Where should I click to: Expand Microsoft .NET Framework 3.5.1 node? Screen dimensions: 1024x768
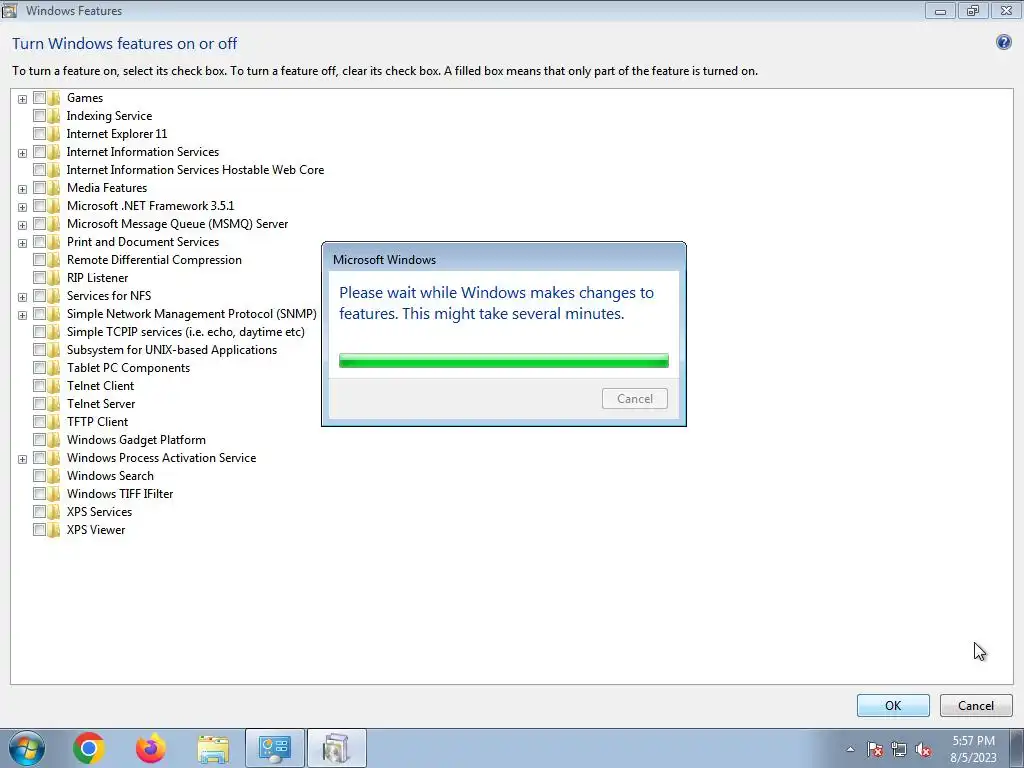(22, 207)
